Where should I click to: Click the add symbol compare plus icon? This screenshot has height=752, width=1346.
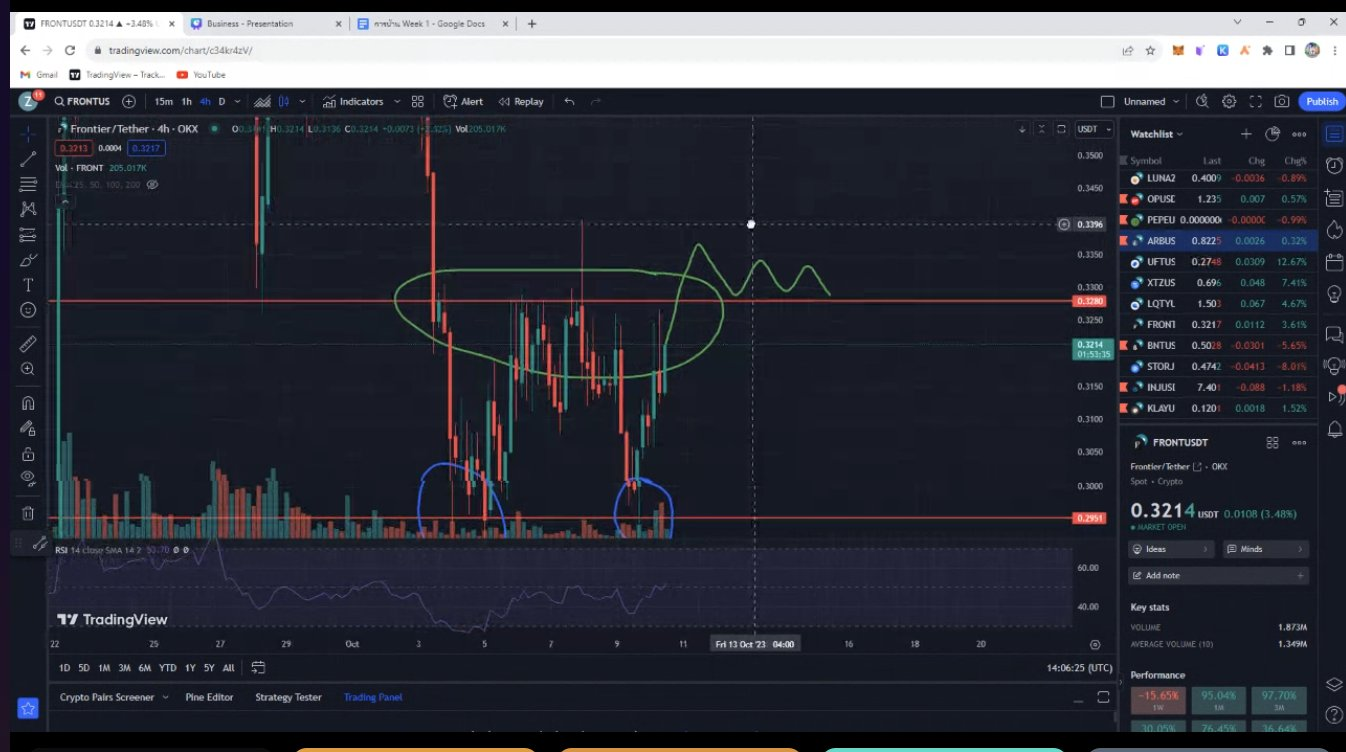pyautogui.click(x=129, y=101)
